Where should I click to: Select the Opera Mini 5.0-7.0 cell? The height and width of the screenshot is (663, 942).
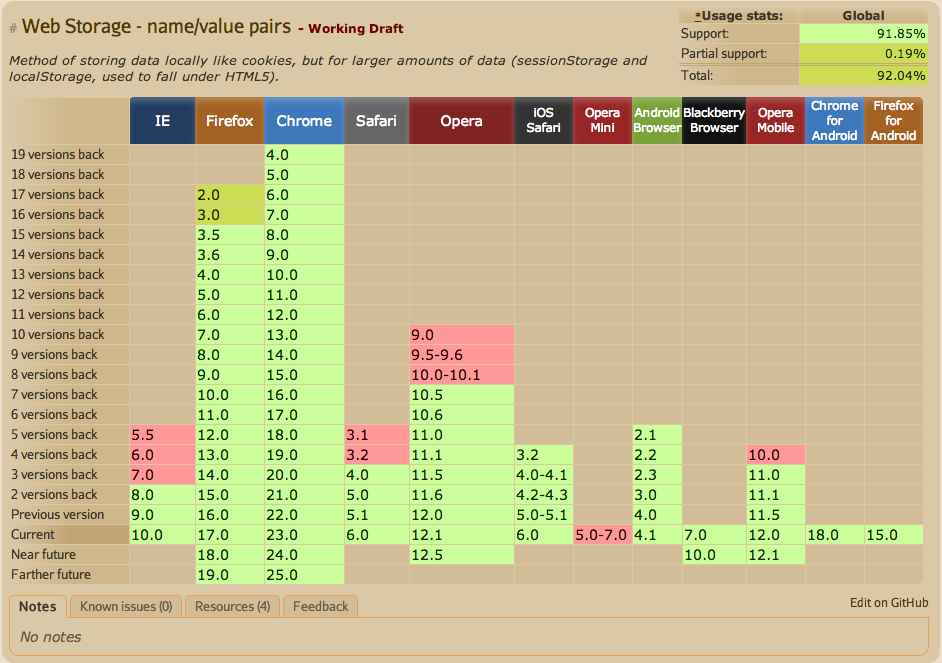tap(602, 534)
